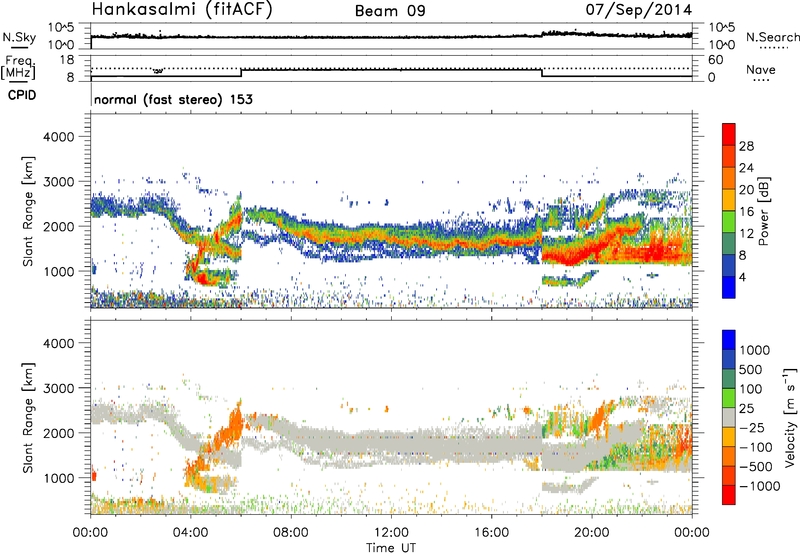The height and width of the screenshot is (554, 800).
Task: Select the 16:00 time tick label
Action: [x=491, y=533]
